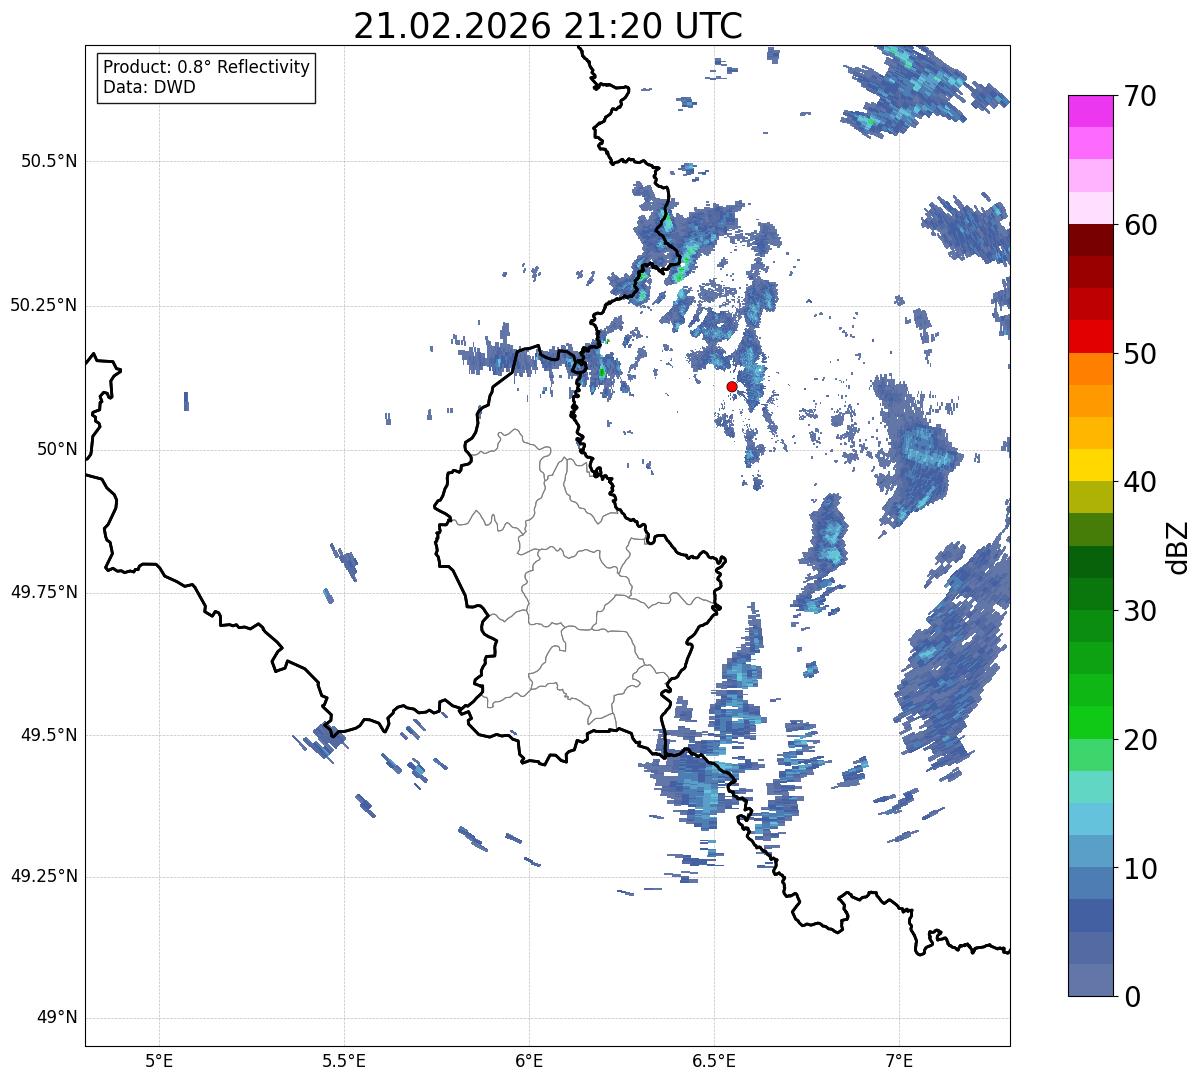Click the colorbar tick label 20

1140,740
